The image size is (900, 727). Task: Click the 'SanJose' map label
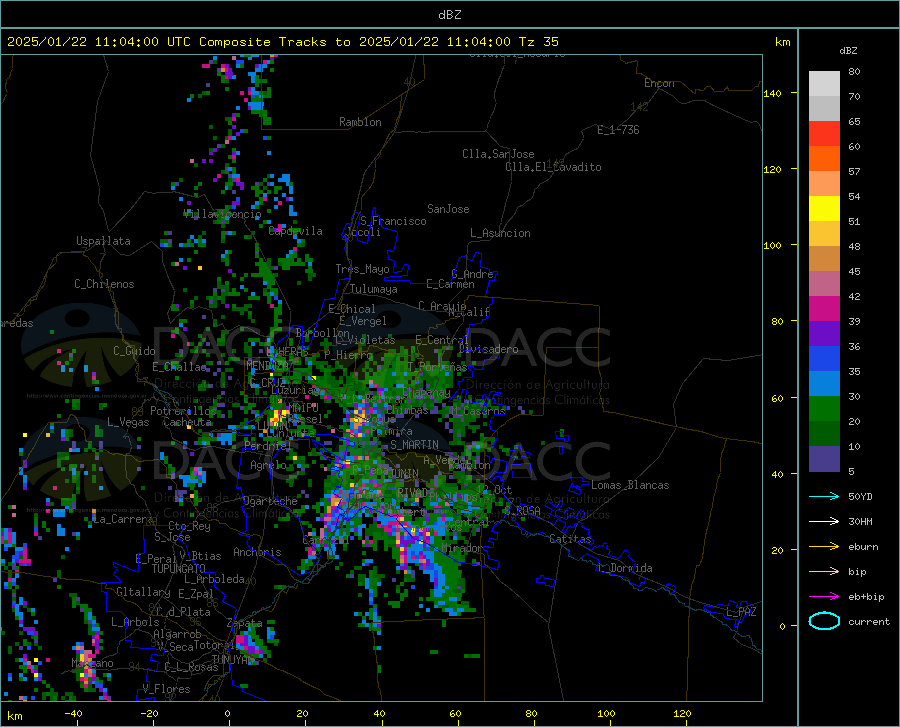pyautogui.click(x=448, y=209)
